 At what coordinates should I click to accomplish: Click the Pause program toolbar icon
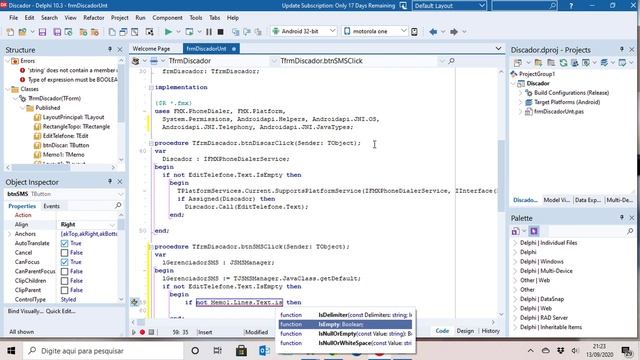(209, 31)
